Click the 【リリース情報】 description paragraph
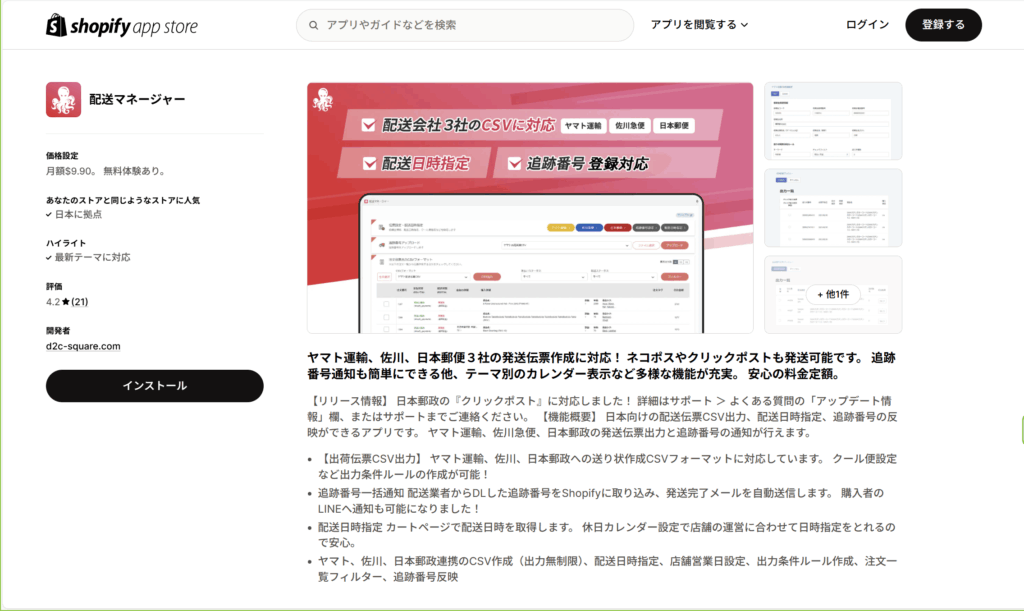The height and width of the screenshot is (611, 1024). pyautogui.click(x=602, y=416)
